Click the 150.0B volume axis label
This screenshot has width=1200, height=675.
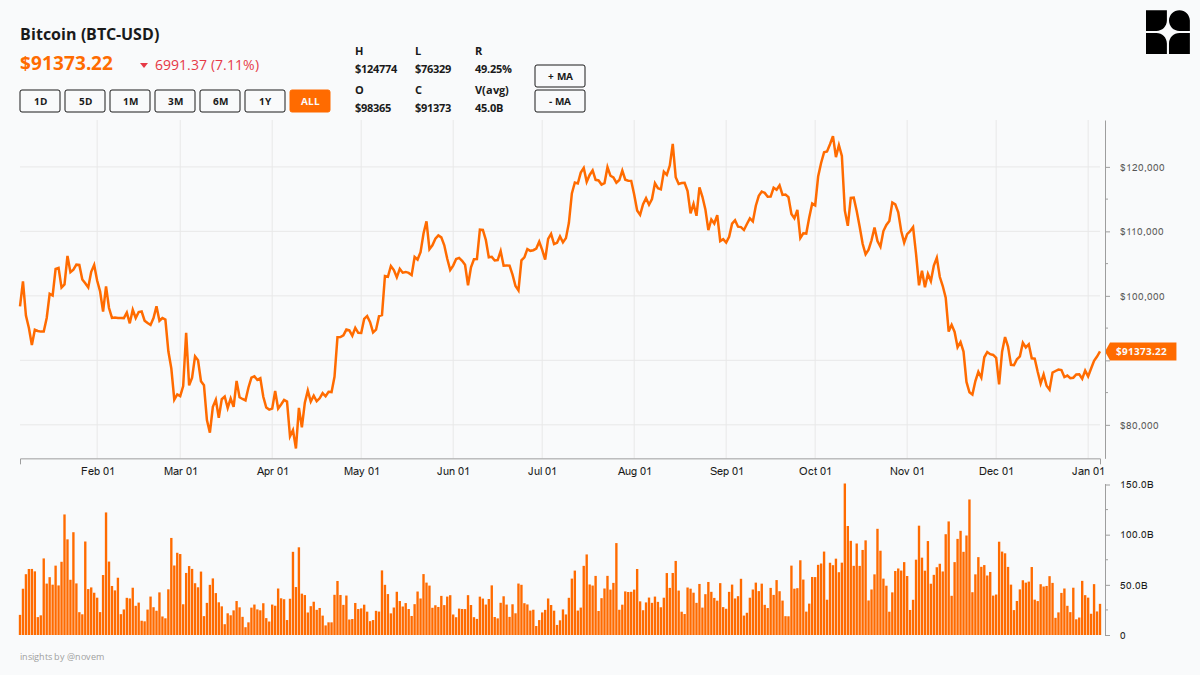point(1135,485)
